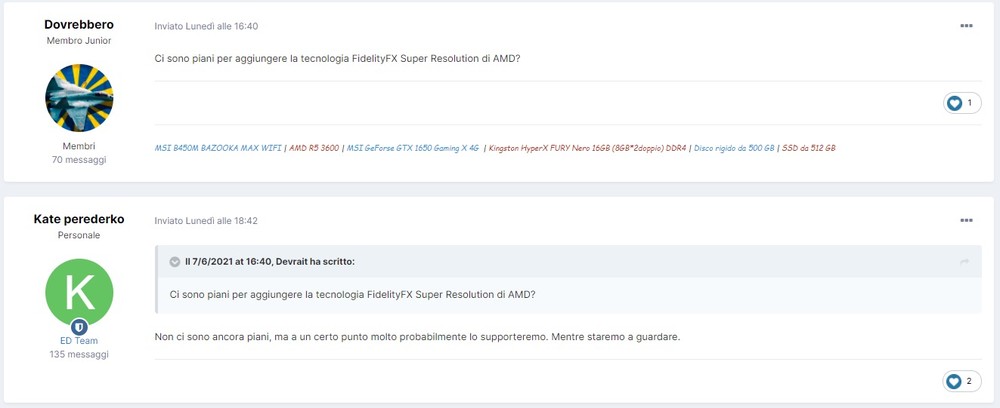Click the AMD R5 3600 signature text
Image resolution: width=1000 pixels, height=408 pixels.
314,148
